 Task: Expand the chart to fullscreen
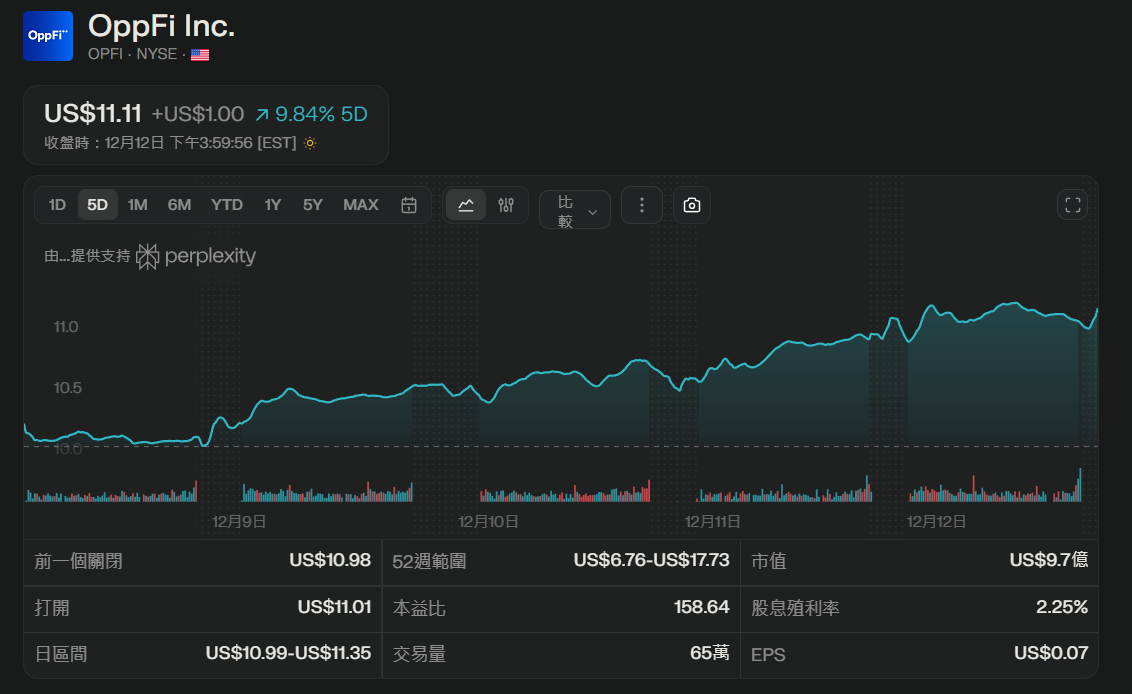(x=1073, y=205)
